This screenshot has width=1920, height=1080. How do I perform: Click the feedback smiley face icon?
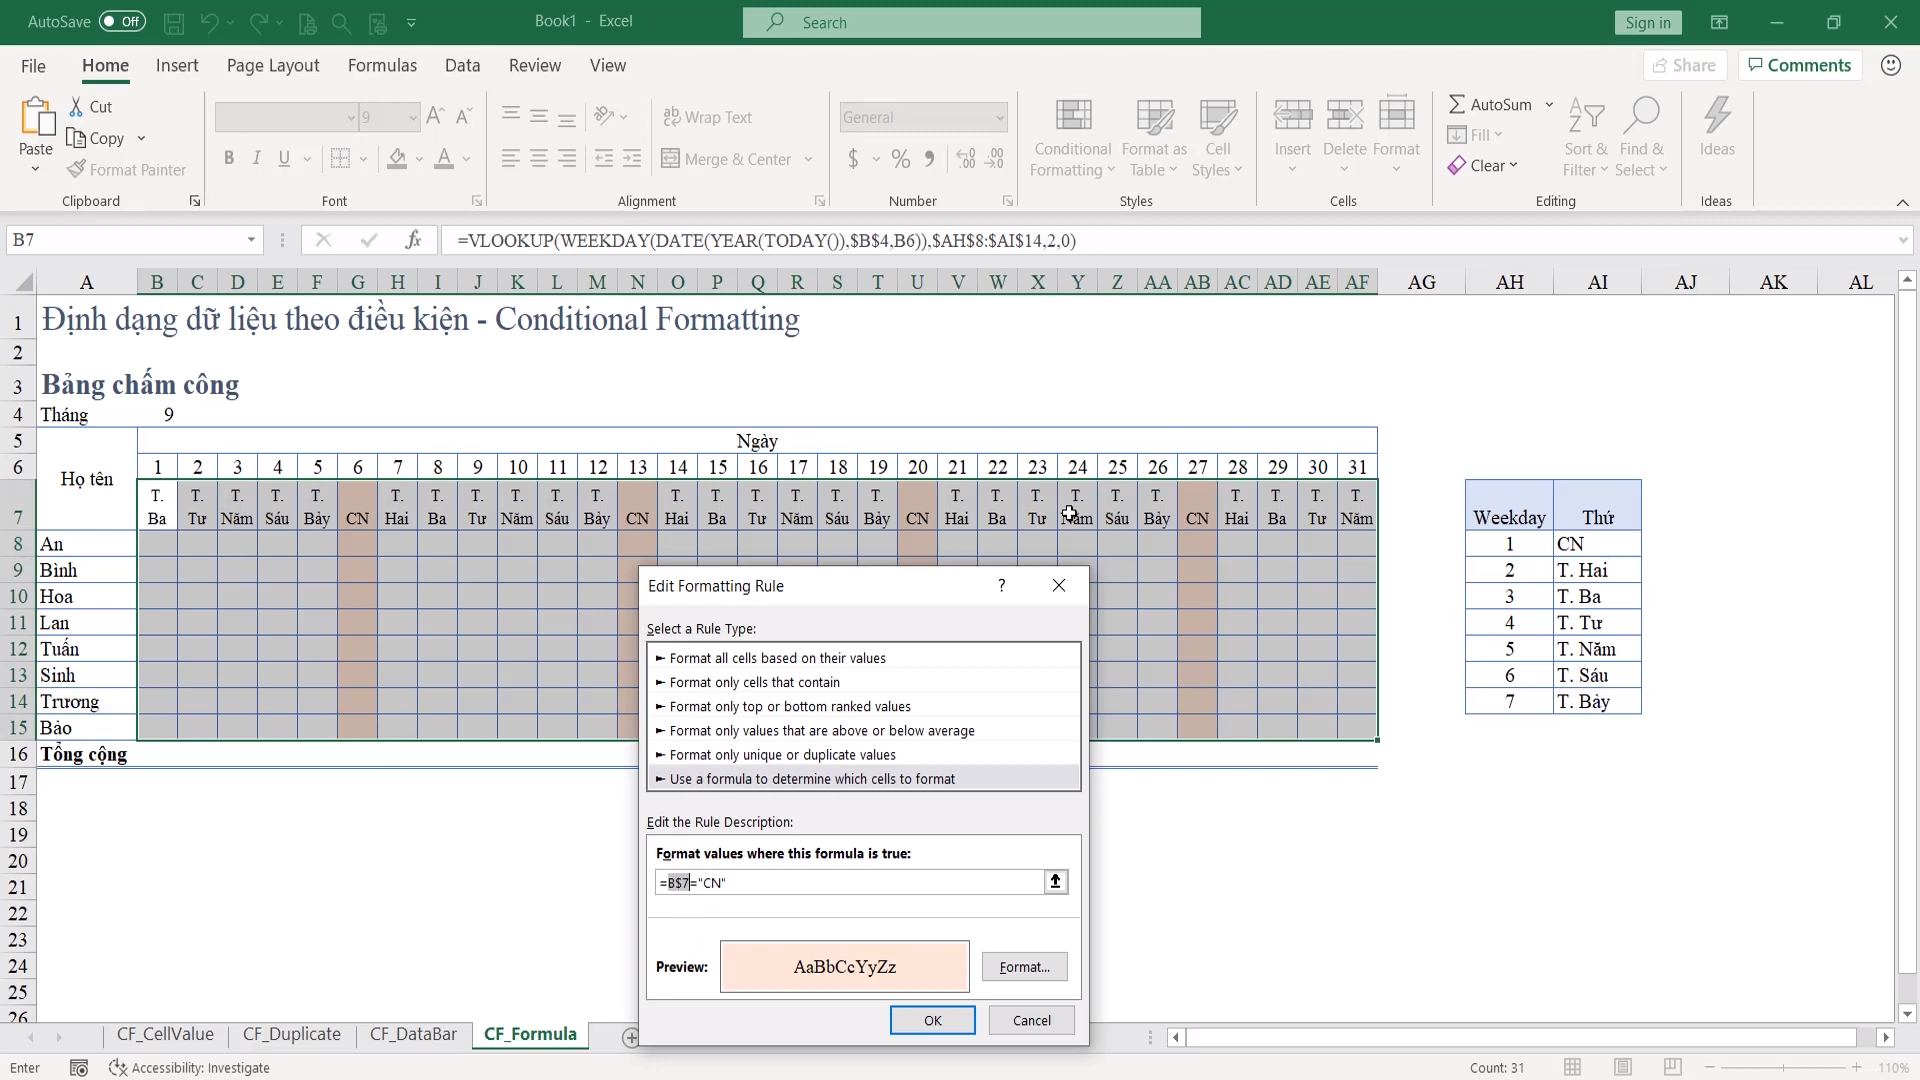[x=1890, y=65]
